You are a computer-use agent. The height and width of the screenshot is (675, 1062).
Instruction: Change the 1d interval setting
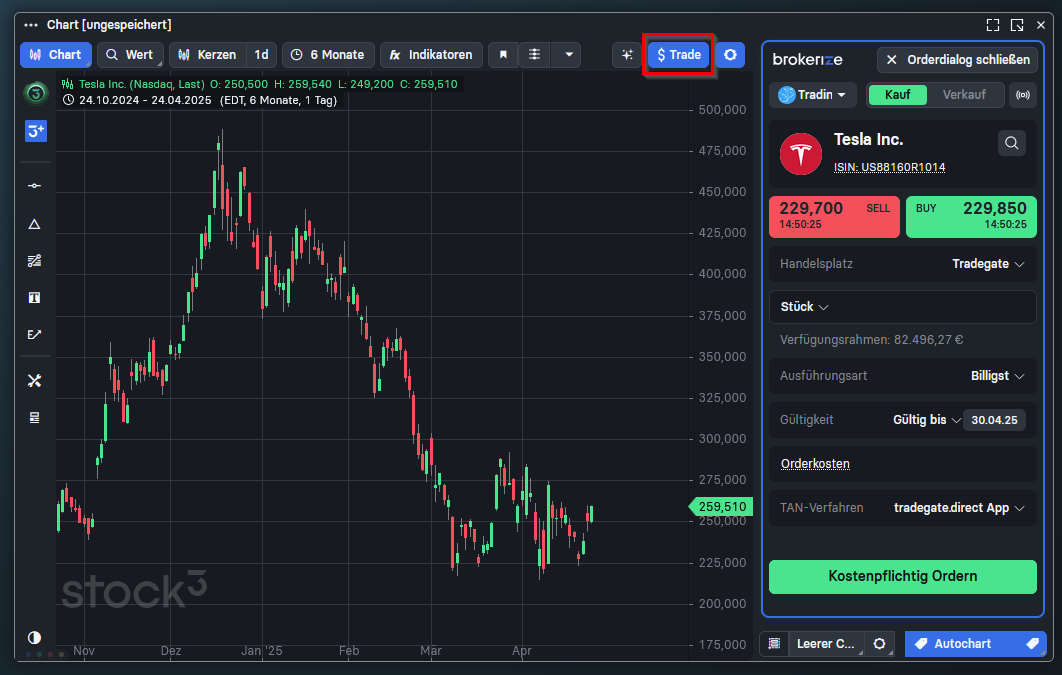click(261, 55)
